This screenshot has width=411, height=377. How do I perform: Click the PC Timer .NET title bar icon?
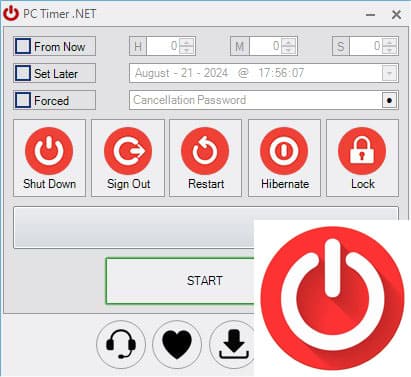[x=11, y=14]
